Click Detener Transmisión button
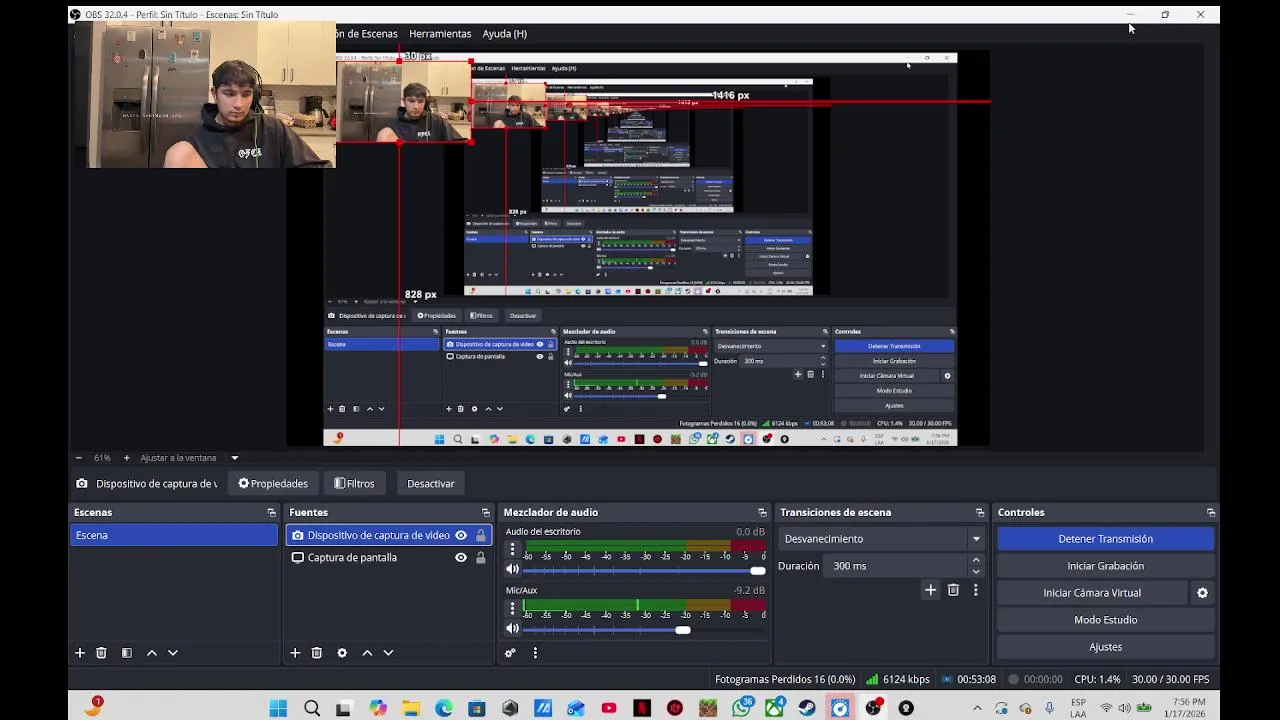This screenshot has height=720, width=1280. coord(1106,539)
